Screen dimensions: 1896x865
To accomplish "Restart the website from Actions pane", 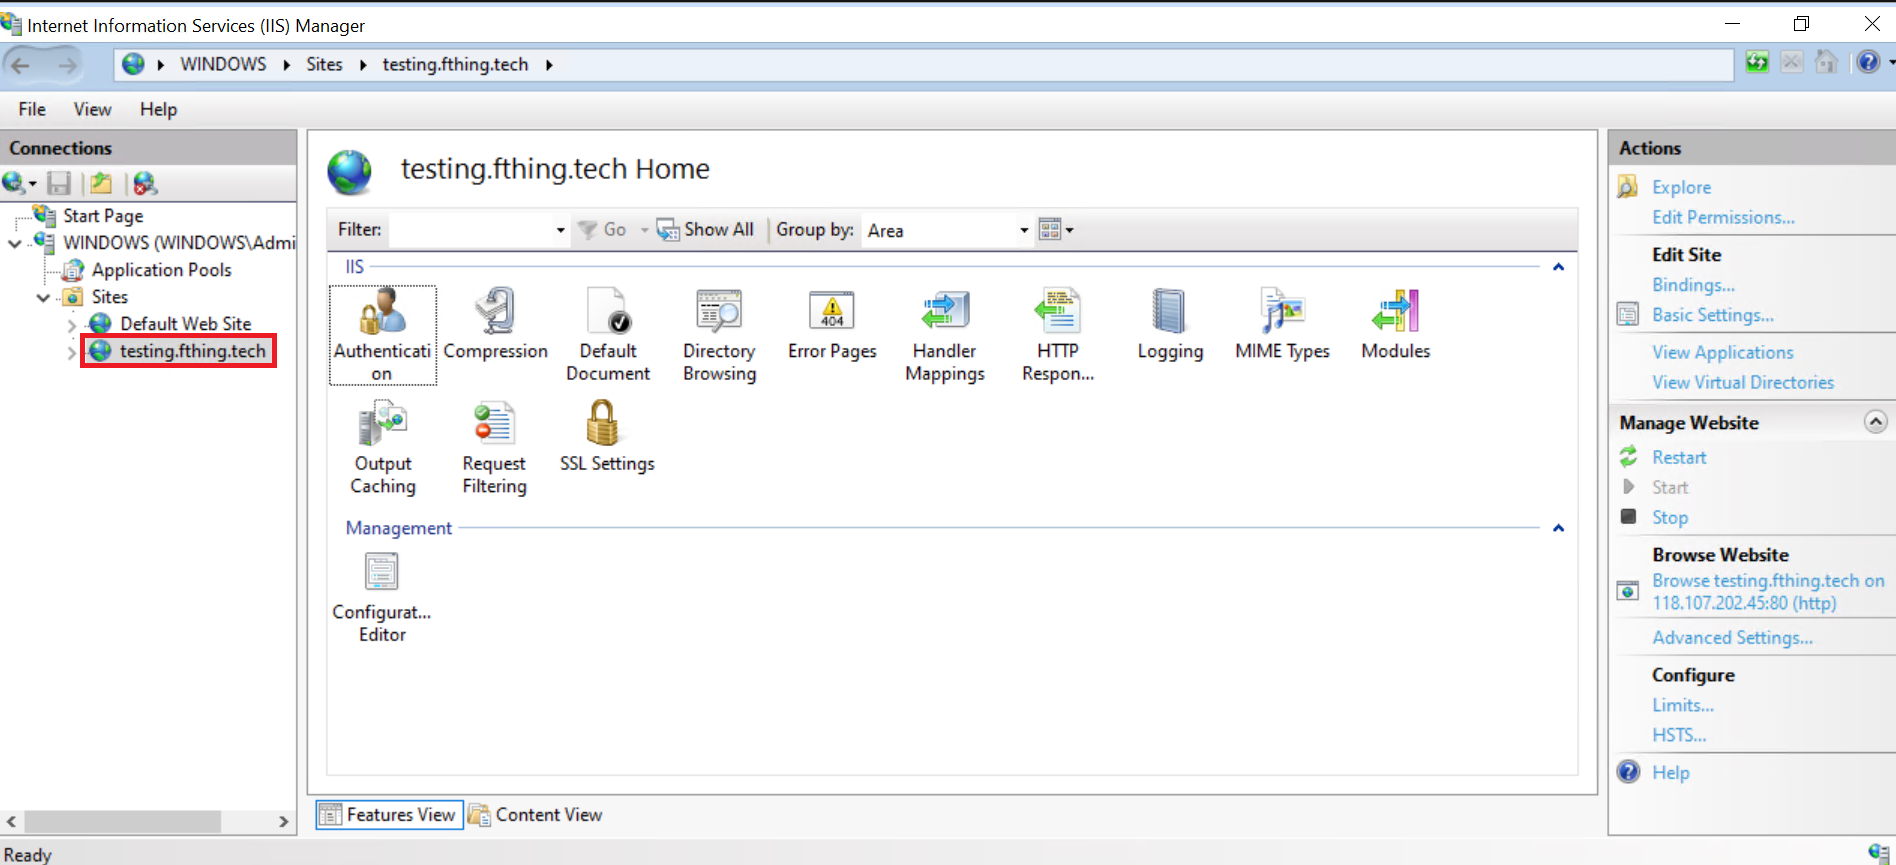I will click(x=1679, y=457).
